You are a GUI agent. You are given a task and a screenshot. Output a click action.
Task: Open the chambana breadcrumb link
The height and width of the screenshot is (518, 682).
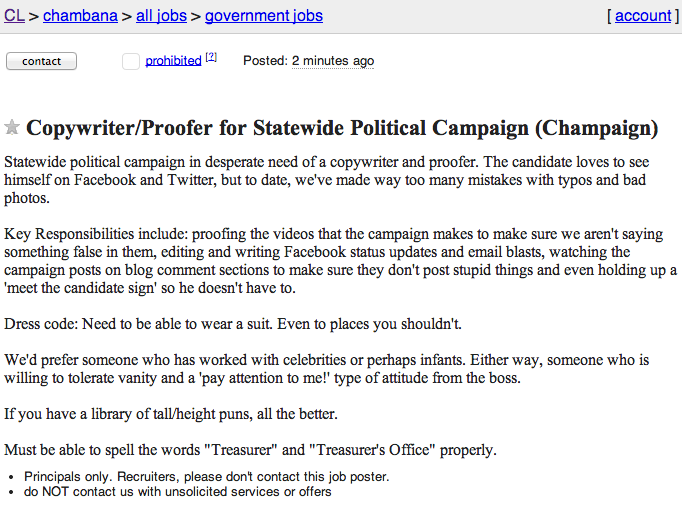[80, 16]
